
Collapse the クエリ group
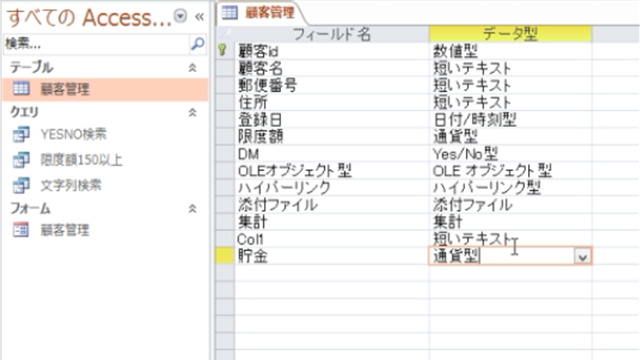(x=192, y=112)
